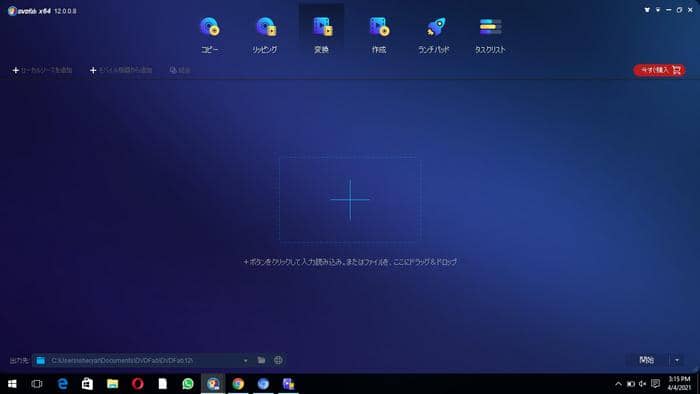Click the clock showing 3:15 PM
The width and height of the screenshot is (700, 394).
(679, 383)
